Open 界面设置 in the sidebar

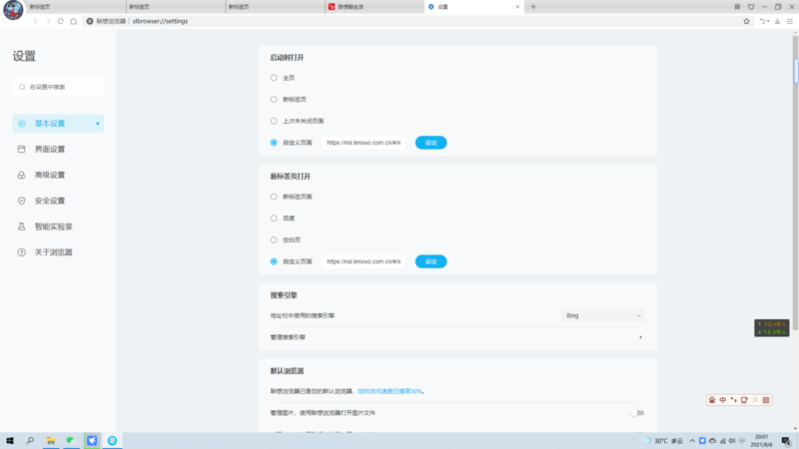click(x=50, y=150)
